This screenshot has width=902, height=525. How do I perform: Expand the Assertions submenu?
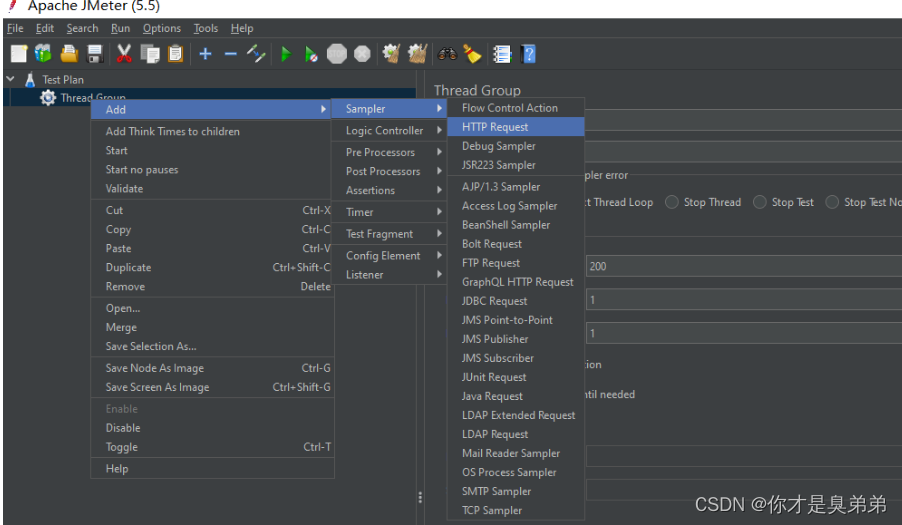pos(389,190)
